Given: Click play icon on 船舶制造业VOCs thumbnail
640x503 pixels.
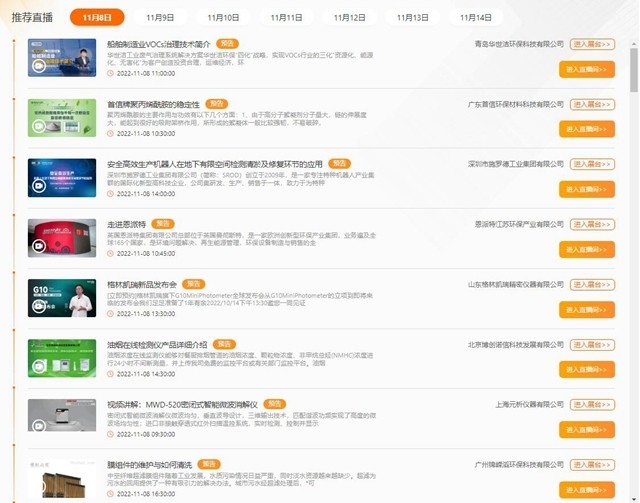Looking at the screenshot, I should coord(39,67).
